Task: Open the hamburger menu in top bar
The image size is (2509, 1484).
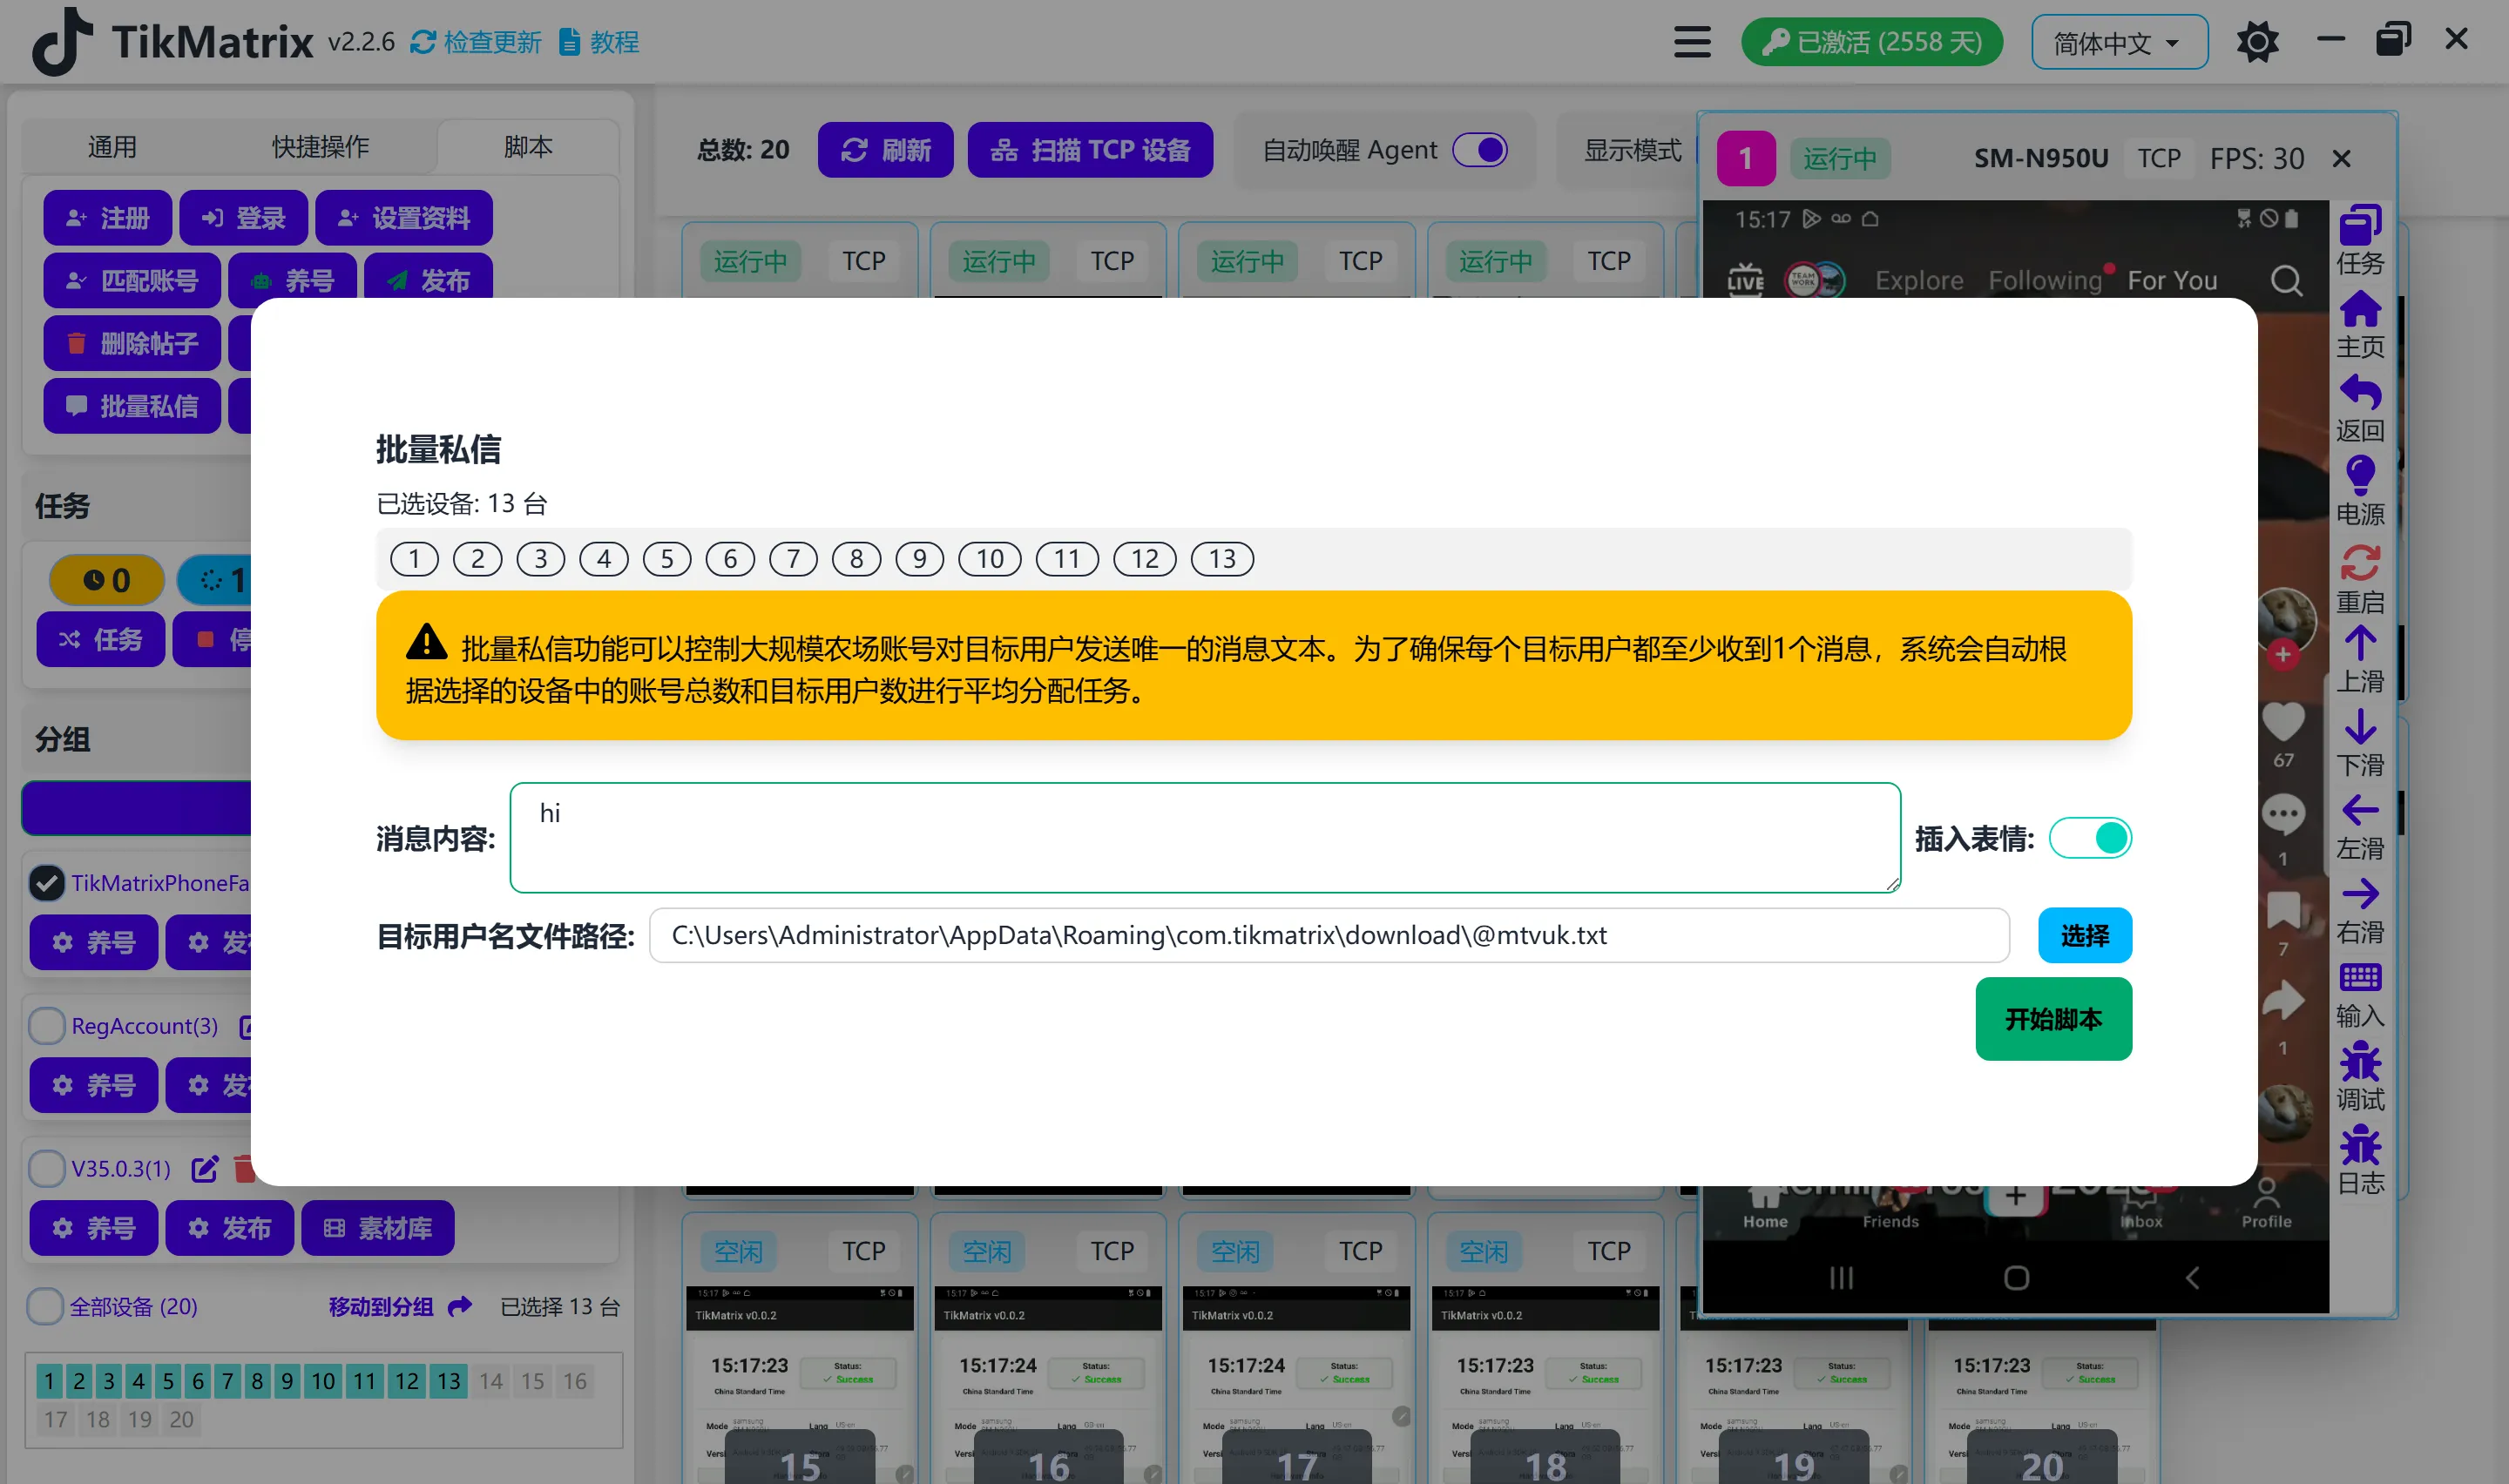Action: coord(1691,41)
